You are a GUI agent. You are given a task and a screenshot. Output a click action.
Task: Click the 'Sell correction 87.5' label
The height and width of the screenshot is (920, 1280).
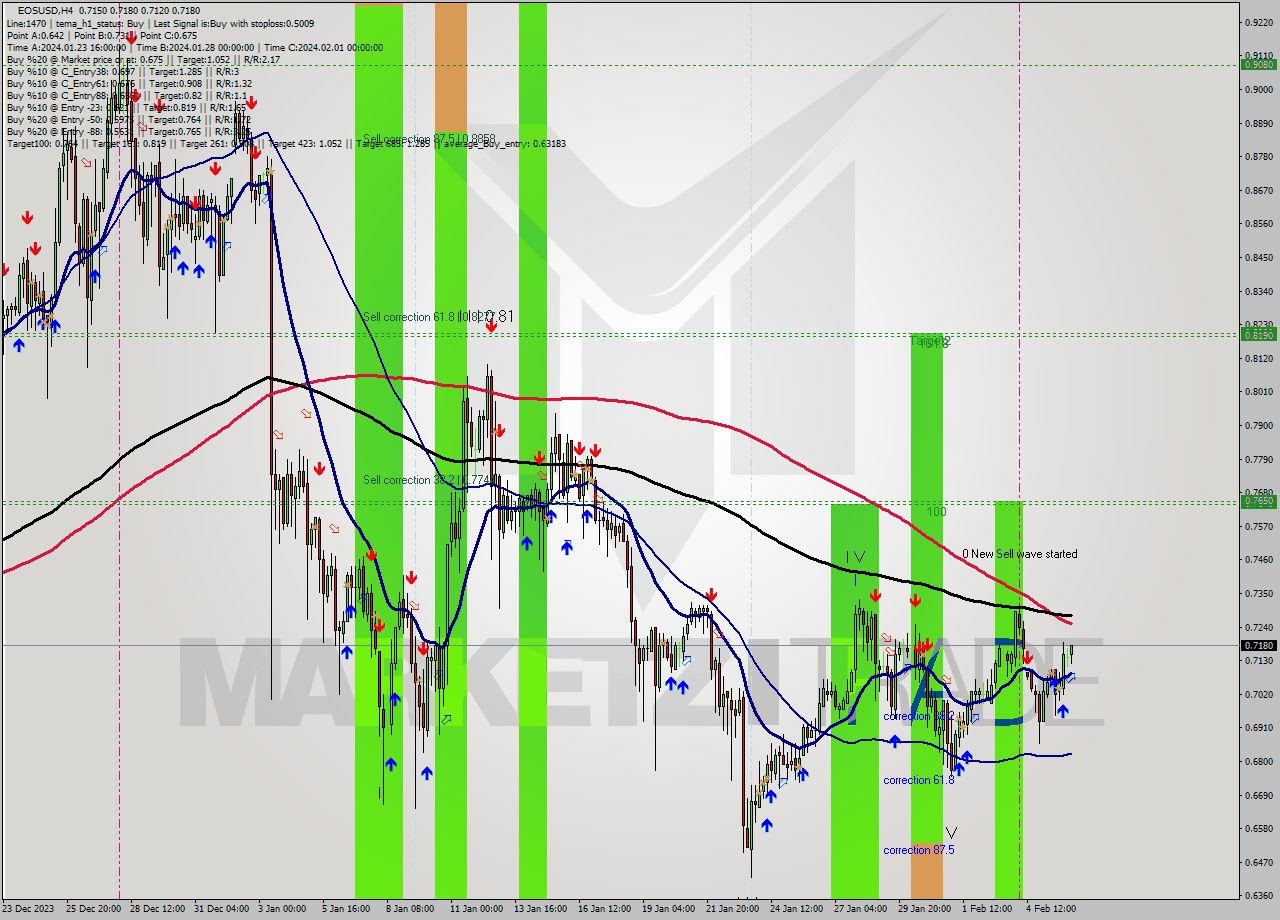tap(428, 139)
